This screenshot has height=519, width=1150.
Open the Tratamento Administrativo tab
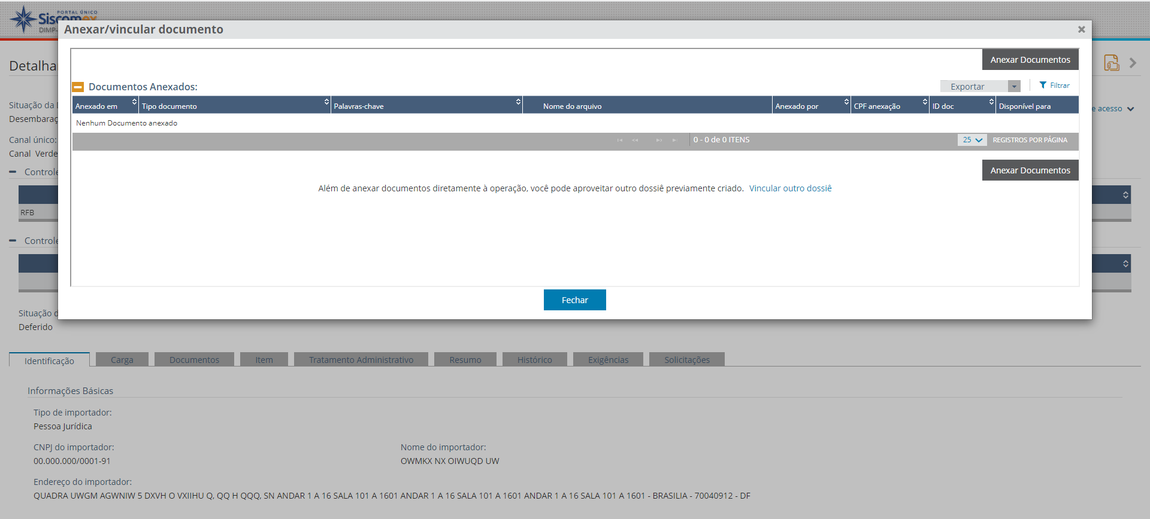361,360
